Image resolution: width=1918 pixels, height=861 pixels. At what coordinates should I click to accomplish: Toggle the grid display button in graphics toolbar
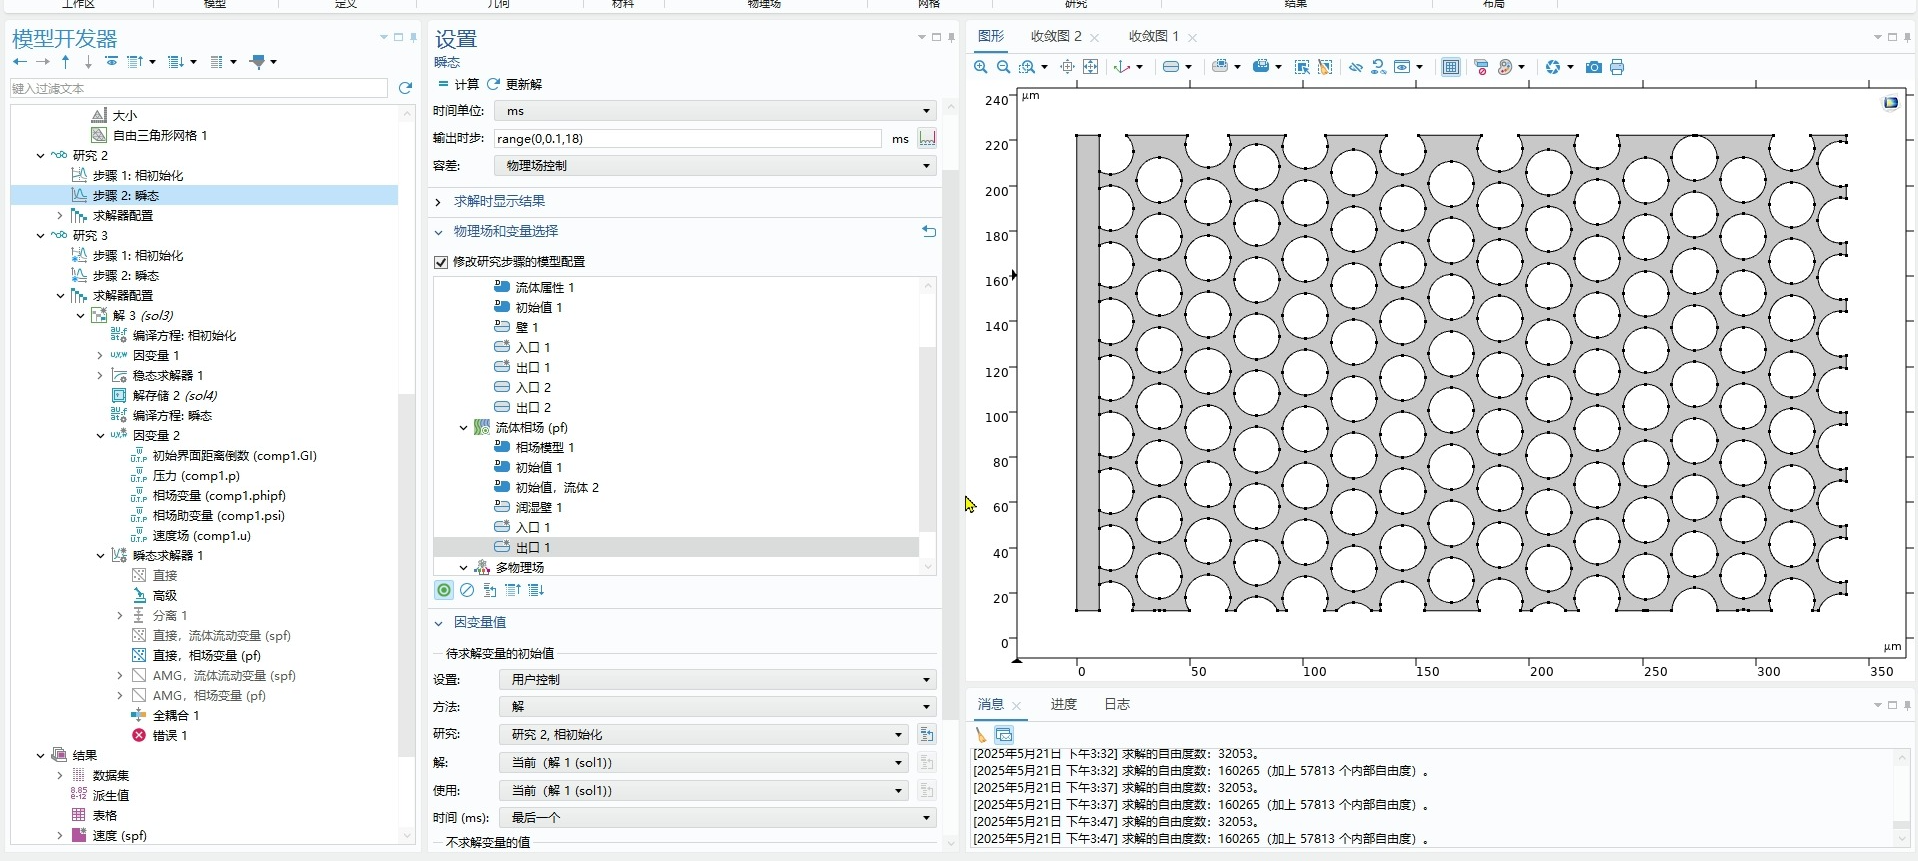[x=1450, y=67]
